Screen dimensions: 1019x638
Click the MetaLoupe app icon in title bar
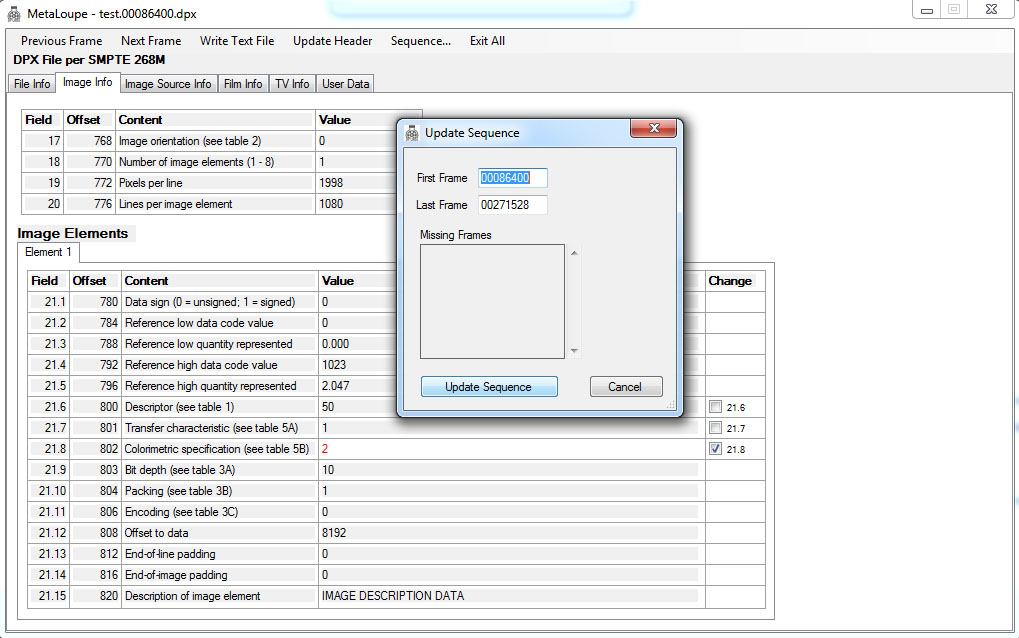[15, 13]
